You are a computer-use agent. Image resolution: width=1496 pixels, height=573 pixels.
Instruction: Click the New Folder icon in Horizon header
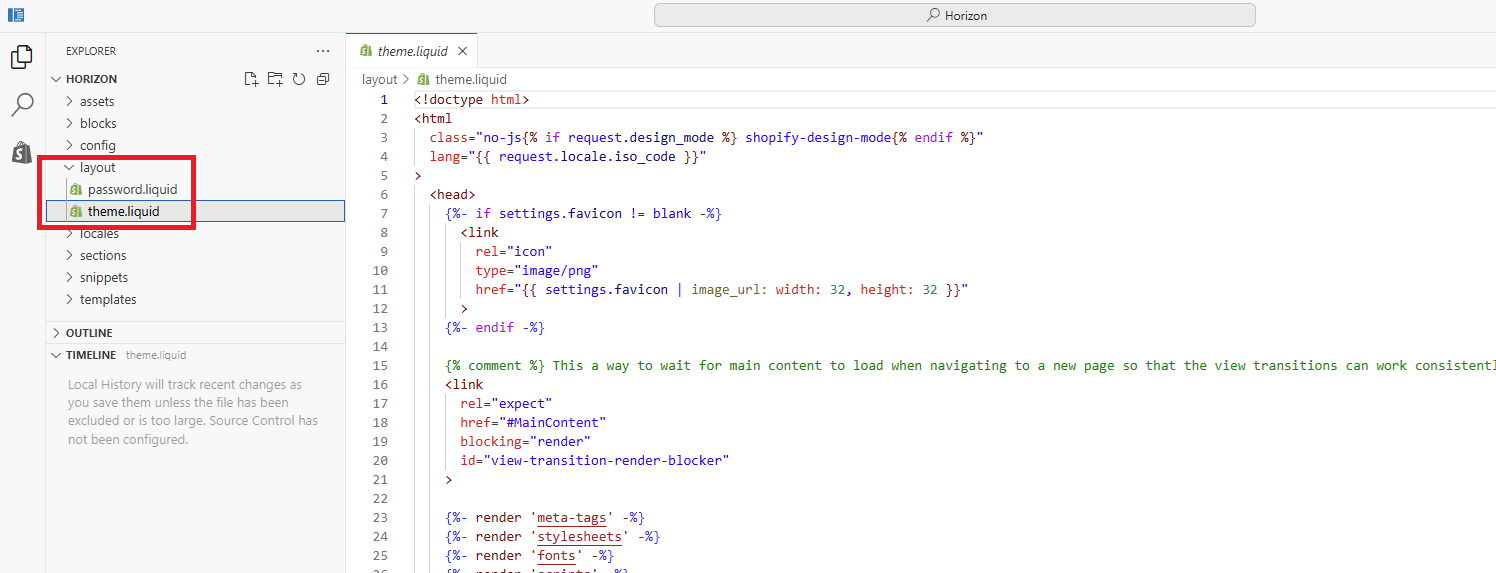(x=275, y=79)
